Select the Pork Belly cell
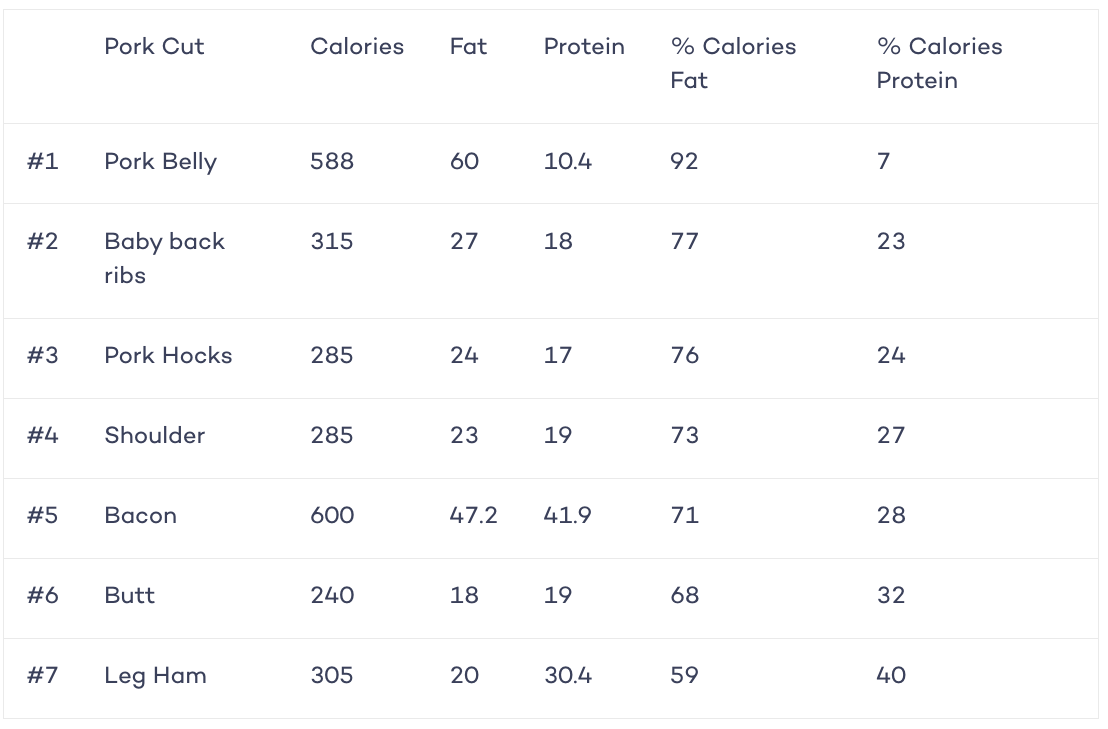Screen dimensions: 1108x729 coord(160,162)
